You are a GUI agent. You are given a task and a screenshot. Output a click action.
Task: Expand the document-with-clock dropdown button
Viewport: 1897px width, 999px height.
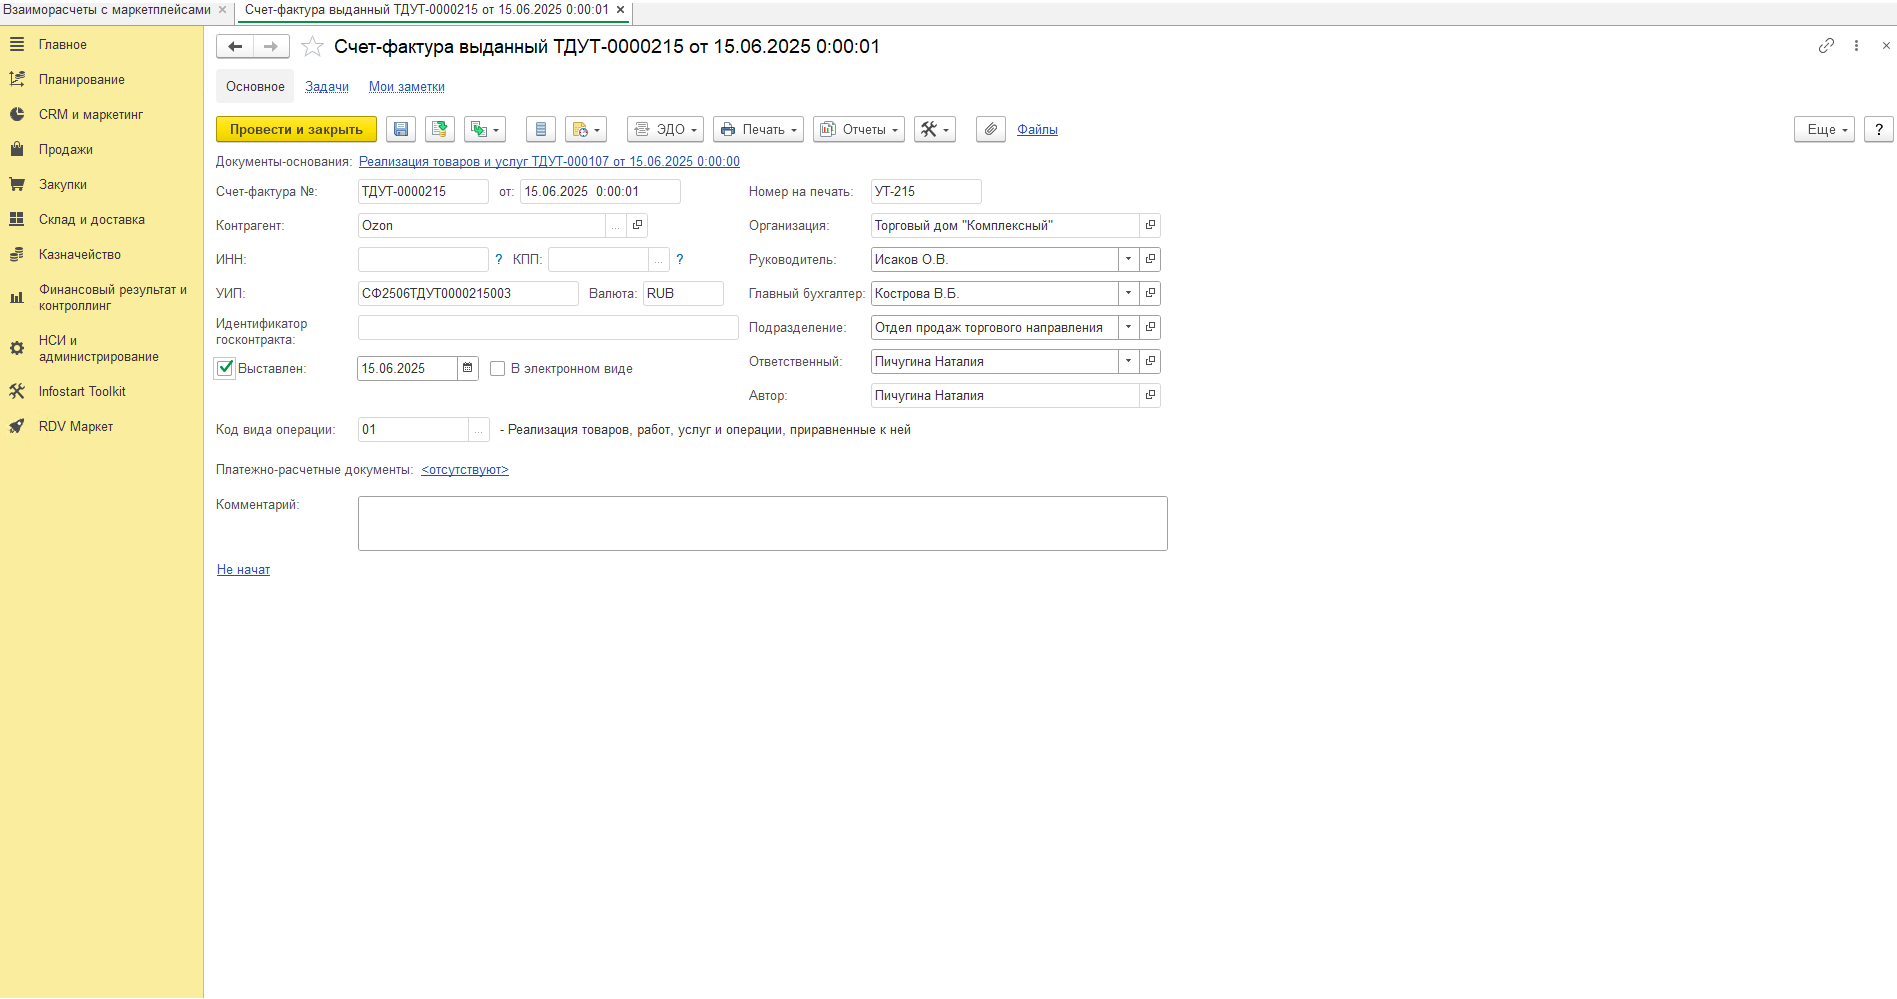pyautogui.click(x=586, y=129)
